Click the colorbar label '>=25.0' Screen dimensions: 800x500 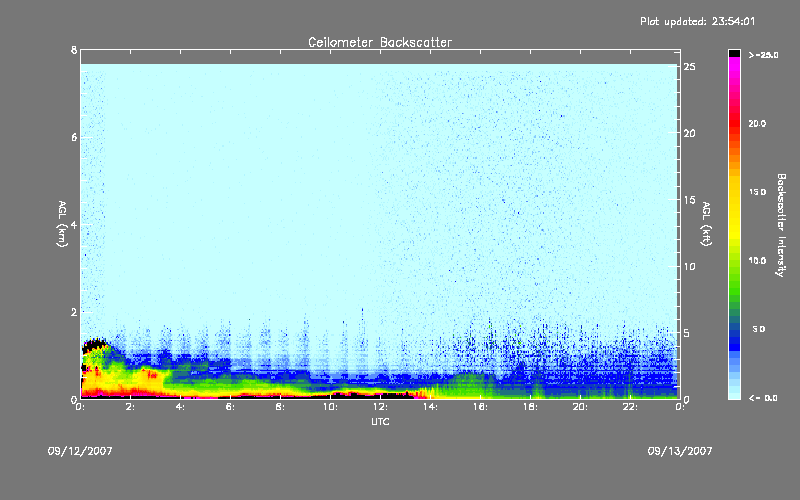click(763, 55)
